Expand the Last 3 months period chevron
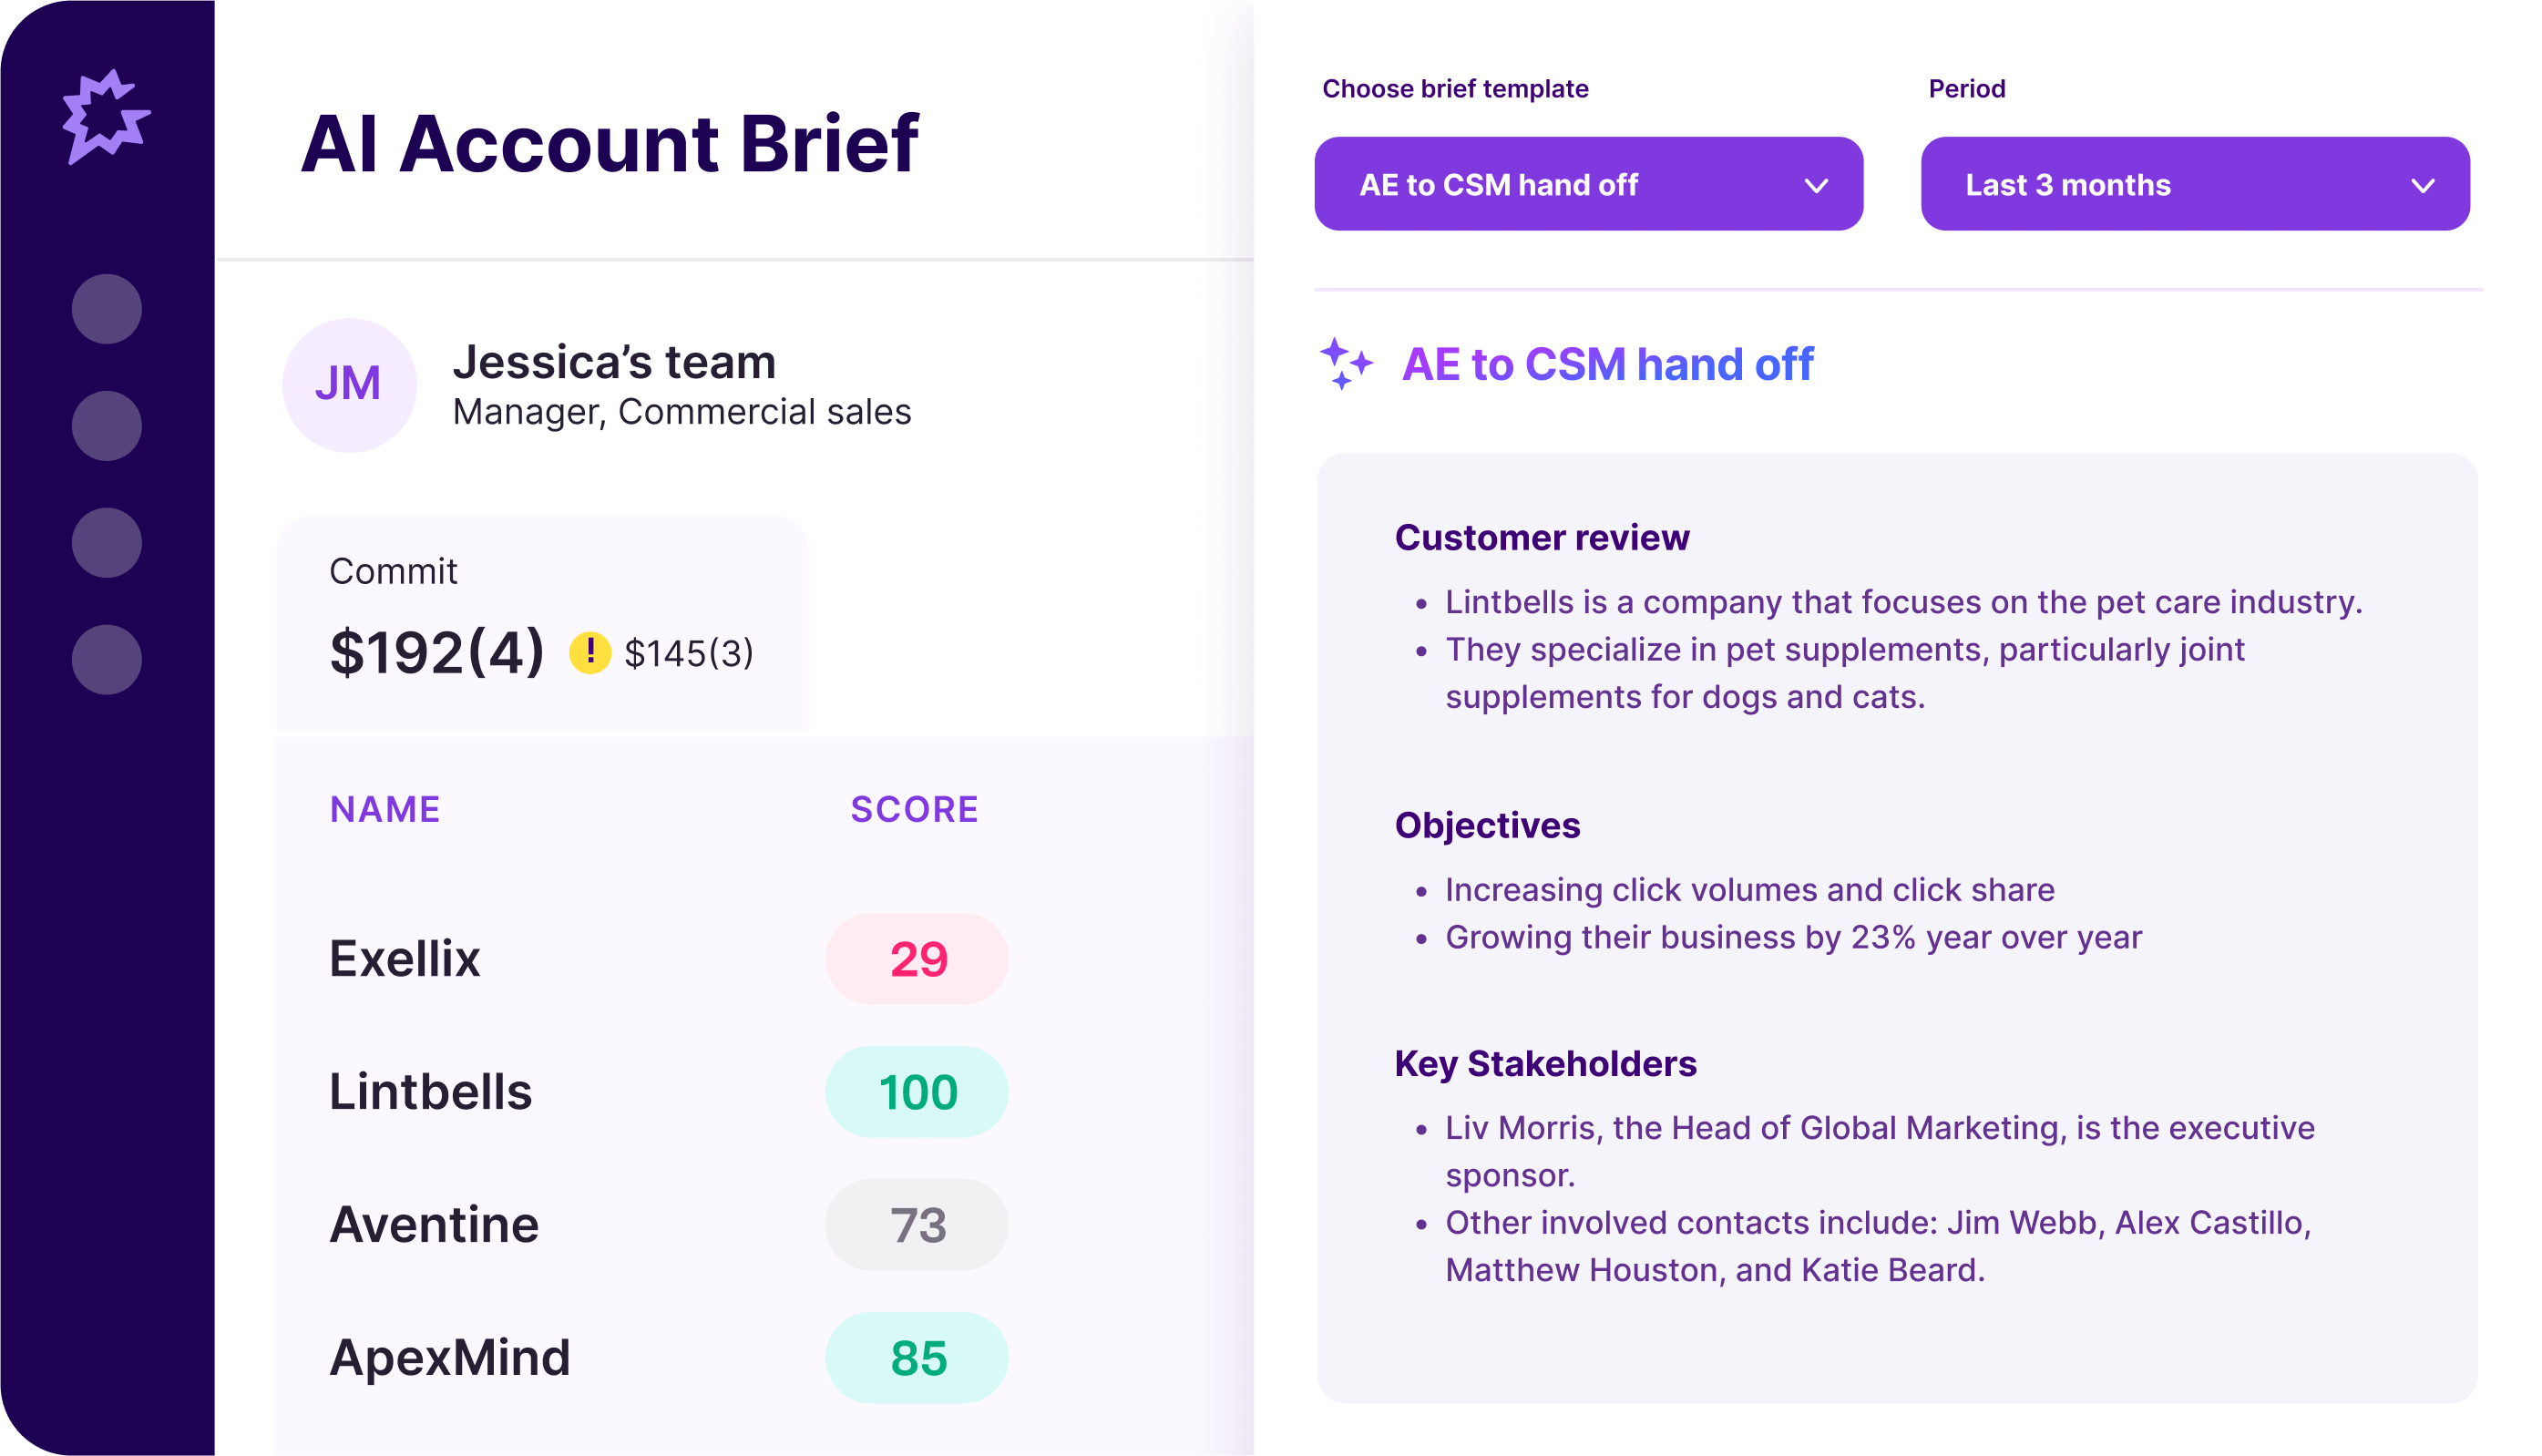 (2423, 184)
